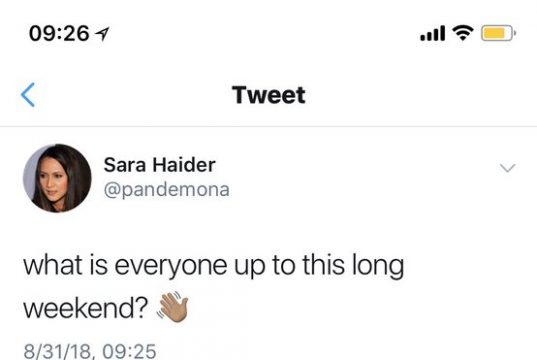Tap the word "weekend?" in the tweet
This screenshot has height=360, width=537.
[86, 308]
